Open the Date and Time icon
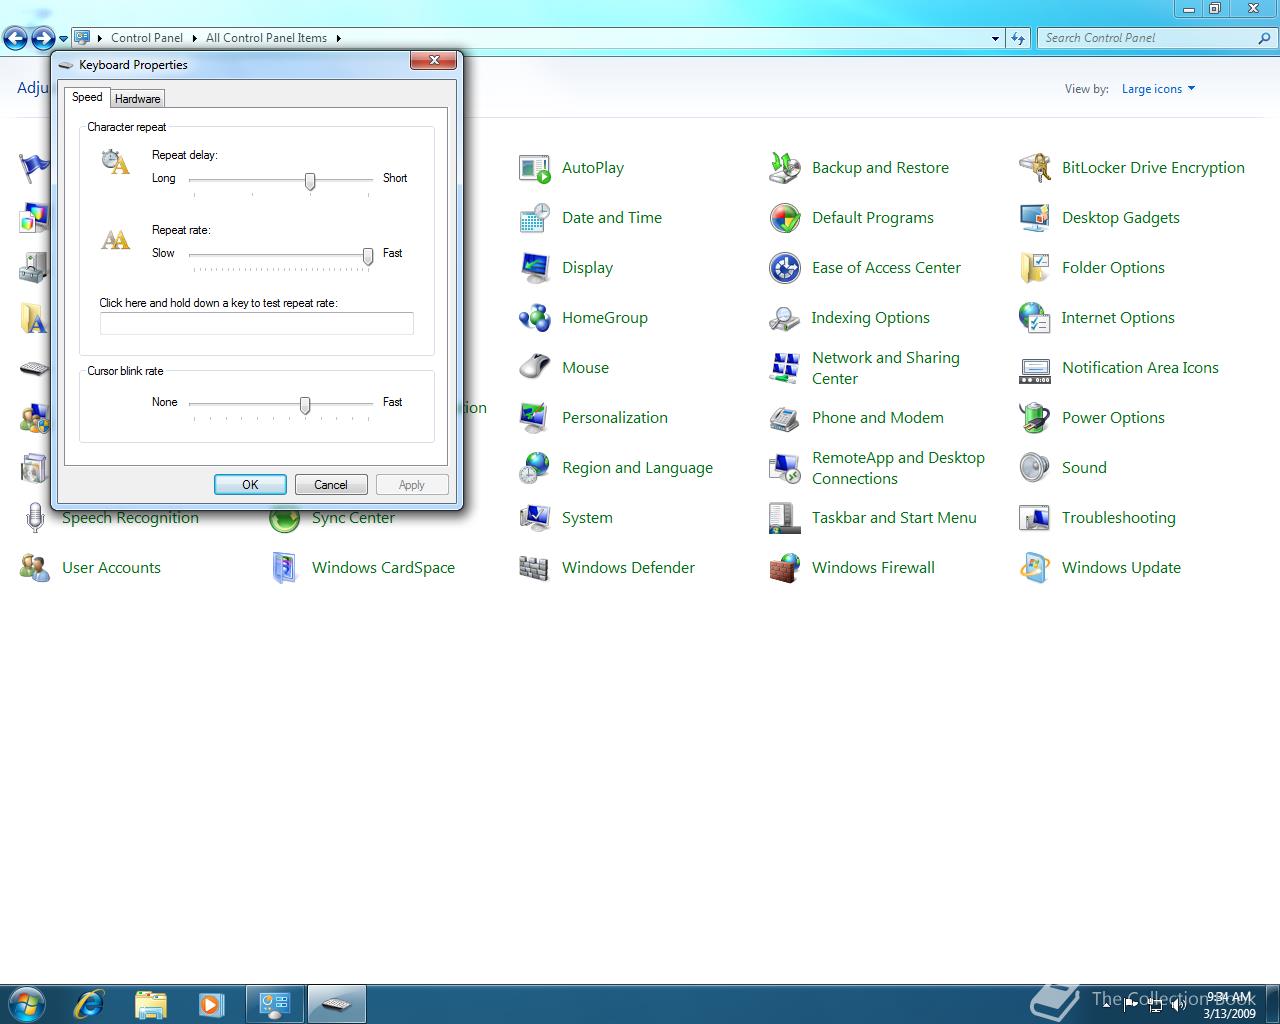 [535, 218]
